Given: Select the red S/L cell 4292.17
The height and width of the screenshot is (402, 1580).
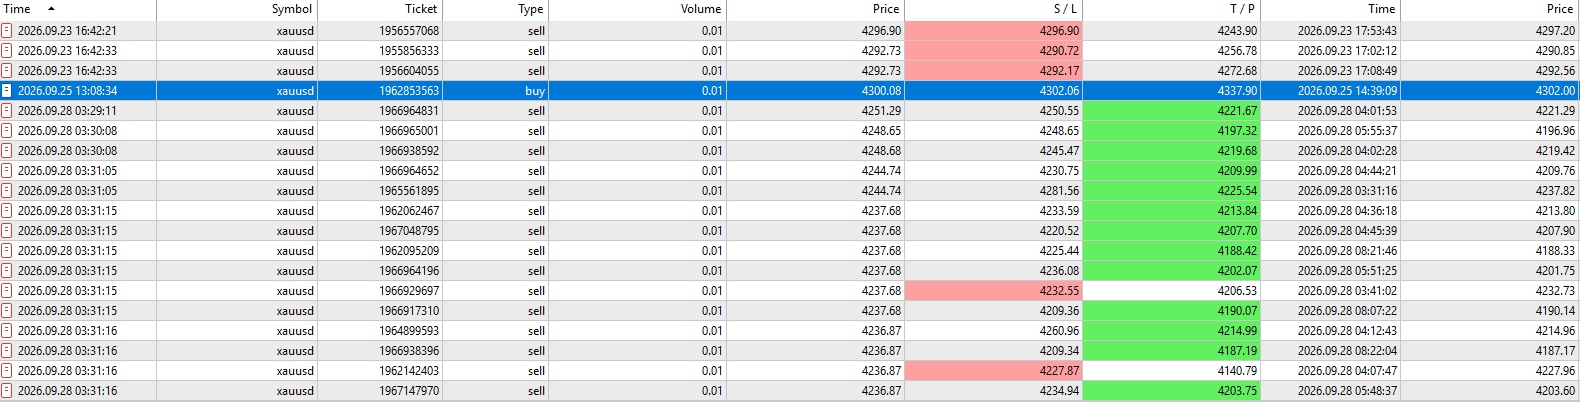Looking at the screenshot, I should point(993,71).
